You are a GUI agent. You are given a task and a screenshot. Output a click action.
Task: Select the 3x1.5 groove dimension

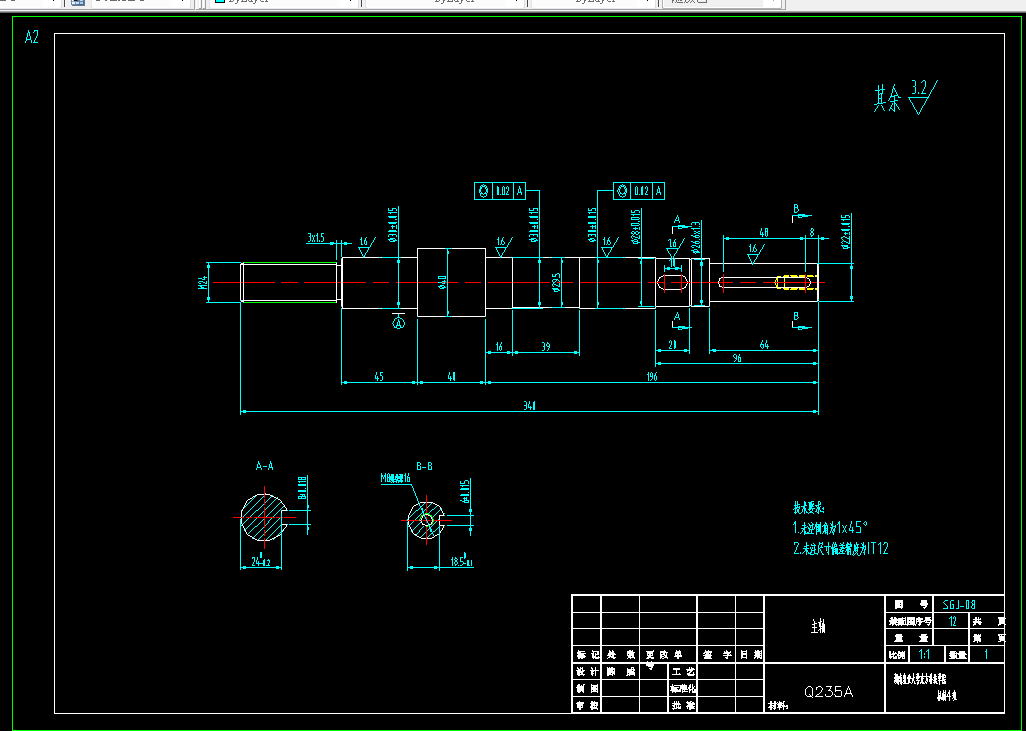tap(316, 238)
